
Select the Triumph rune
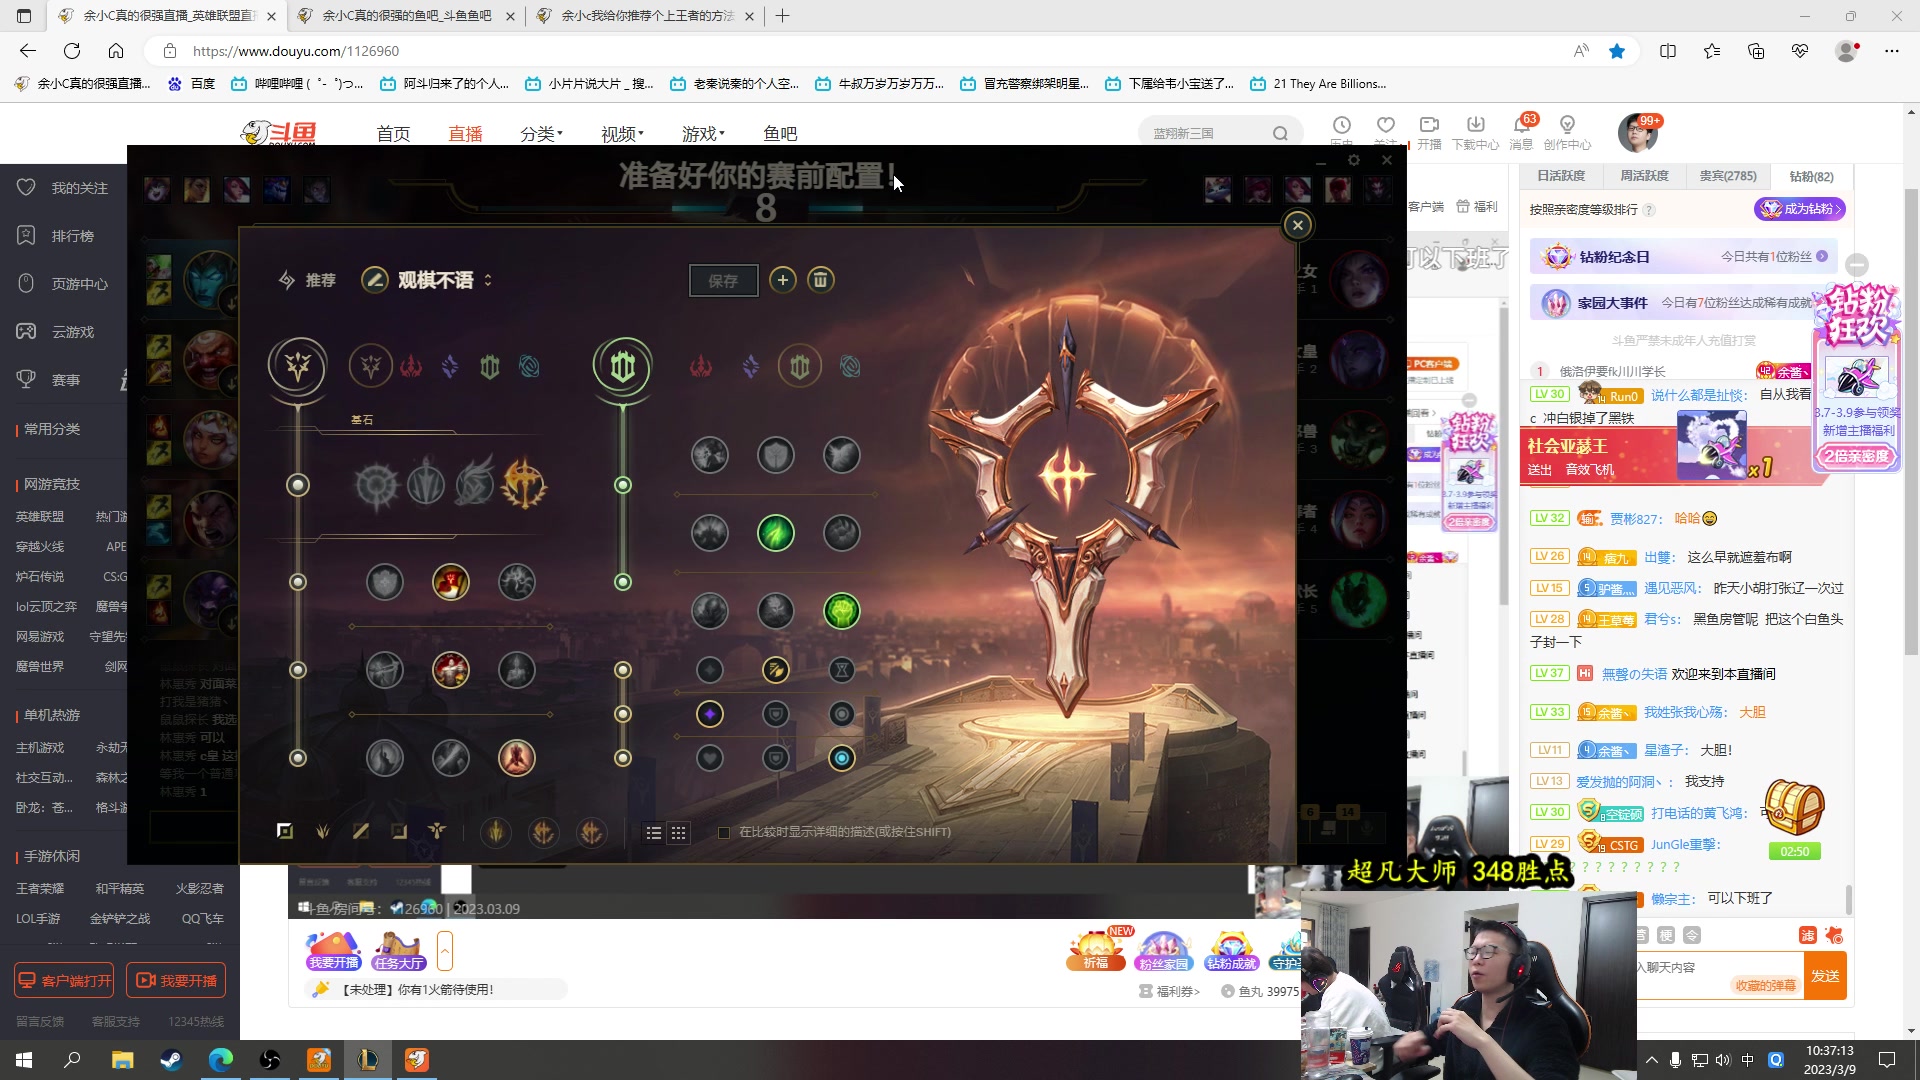(x=450, y=582)
